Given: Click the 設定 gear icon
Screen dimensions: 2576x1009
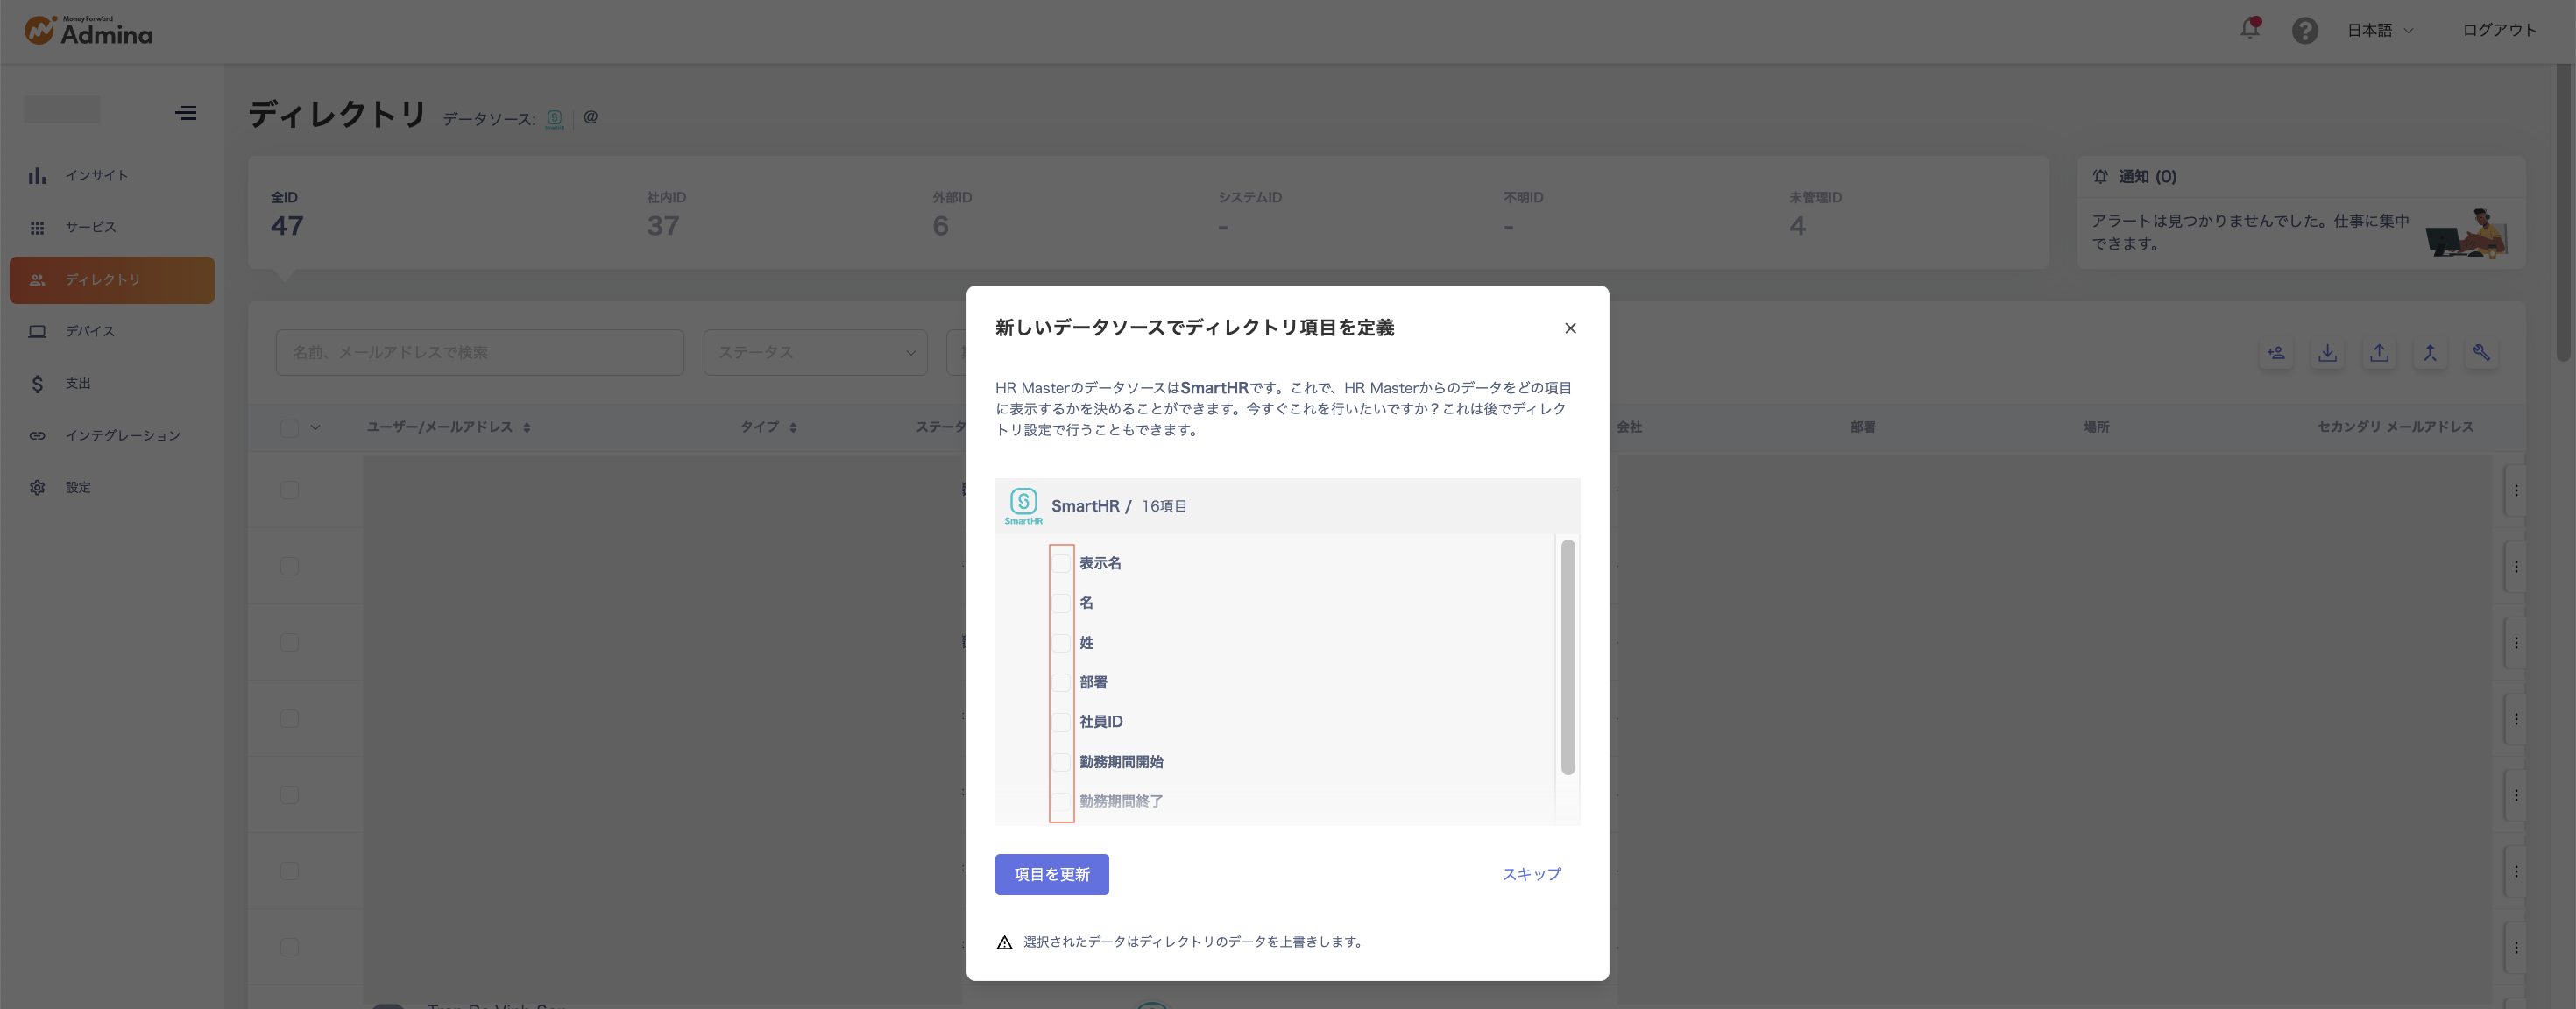Looking at the screenshot, I should pyautogui.click(x=37, y=487).
